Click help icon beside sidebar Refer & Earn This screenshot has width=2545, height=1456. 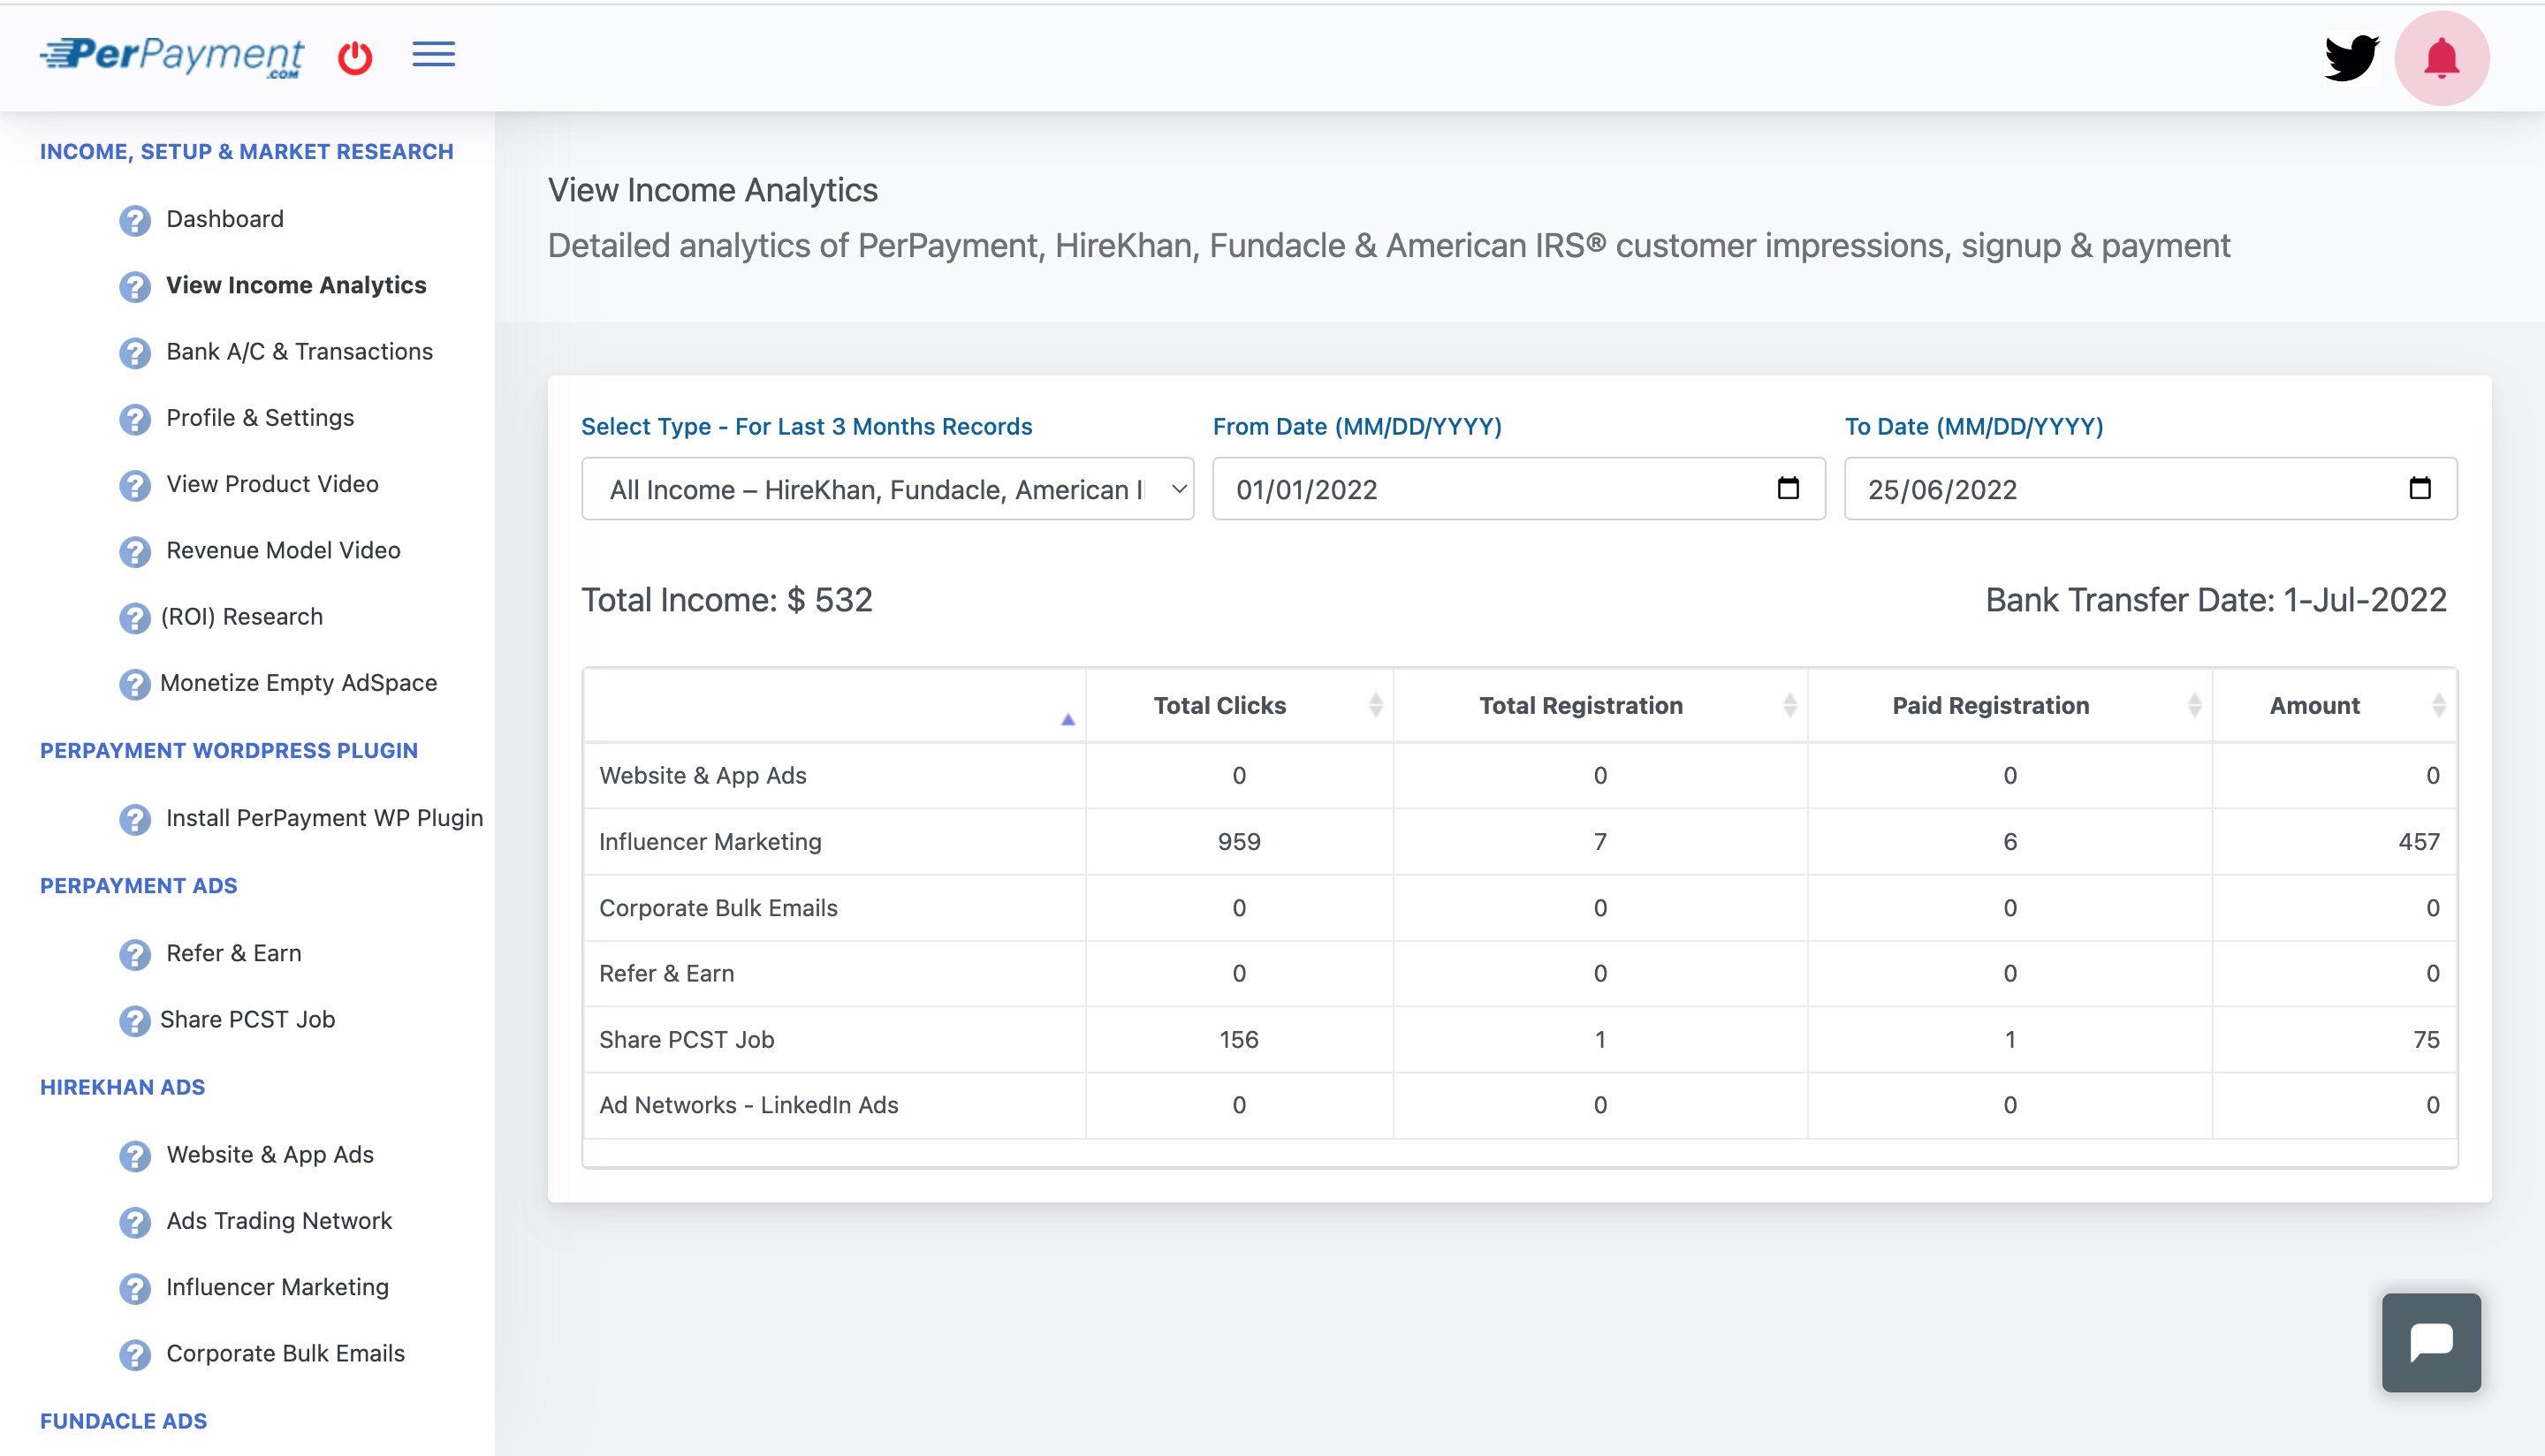tap(135, 954)
